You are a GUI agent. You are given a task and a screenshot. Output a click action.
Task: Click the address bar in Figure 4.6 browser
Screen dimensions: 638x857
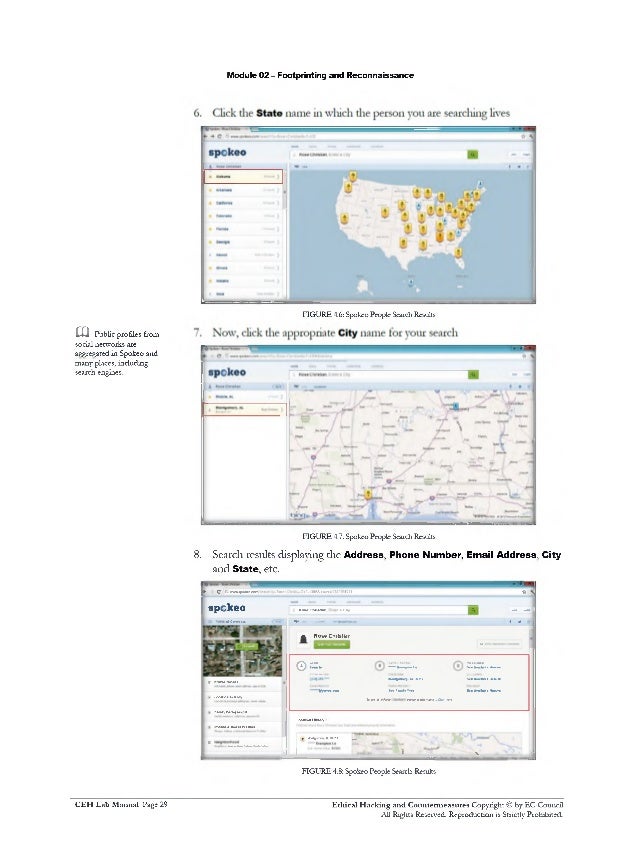click(372, 136)
